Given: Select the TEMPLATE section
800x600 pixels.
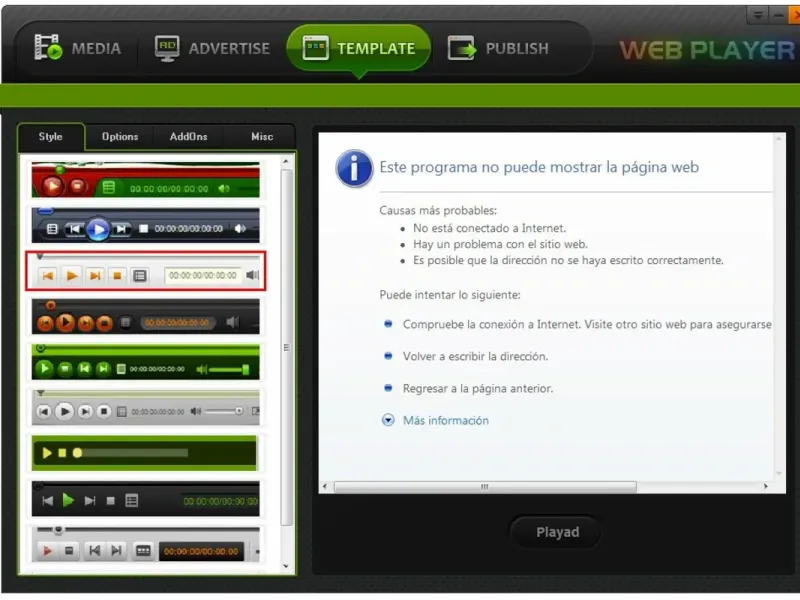Looking at the screenshot, I should [359, 48].
